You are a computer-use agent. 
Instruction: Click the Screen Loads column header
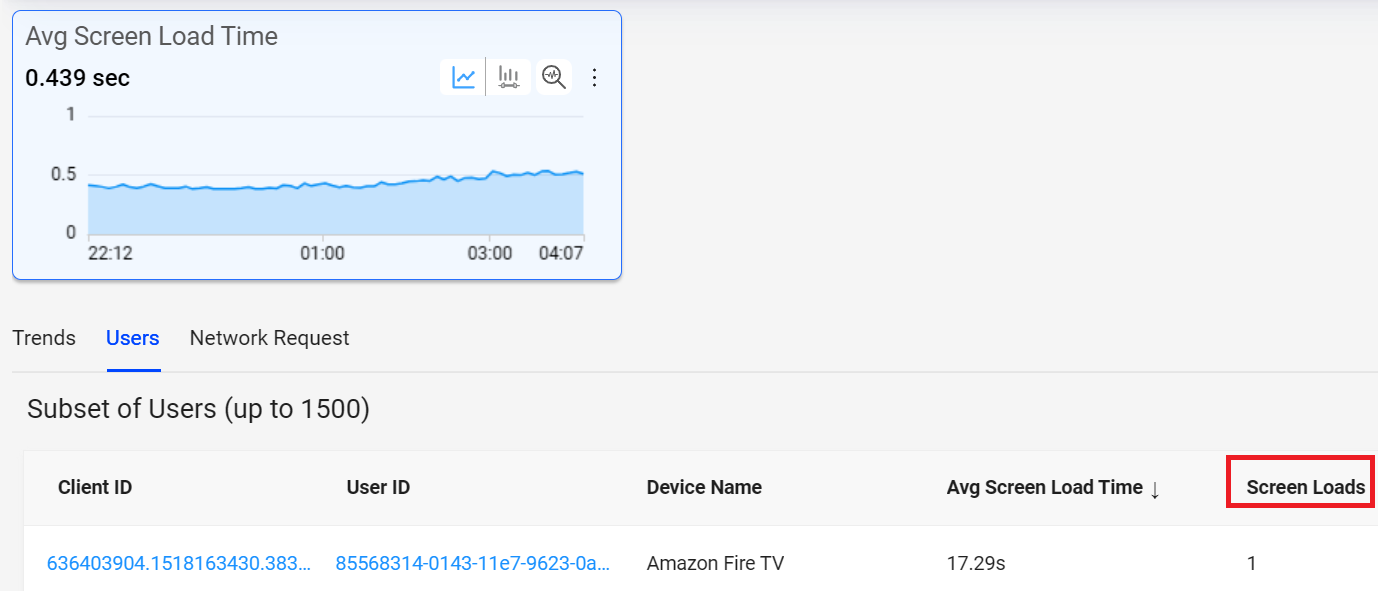[x=1305, y=488]
